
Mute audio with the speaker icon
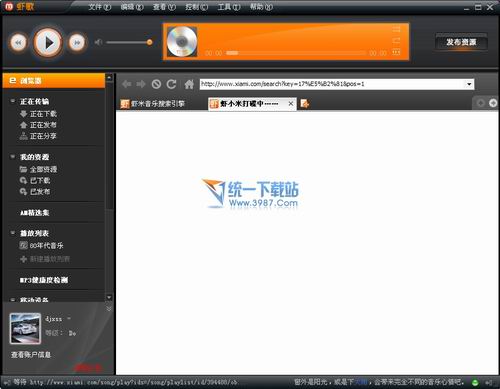coord(98,42)
